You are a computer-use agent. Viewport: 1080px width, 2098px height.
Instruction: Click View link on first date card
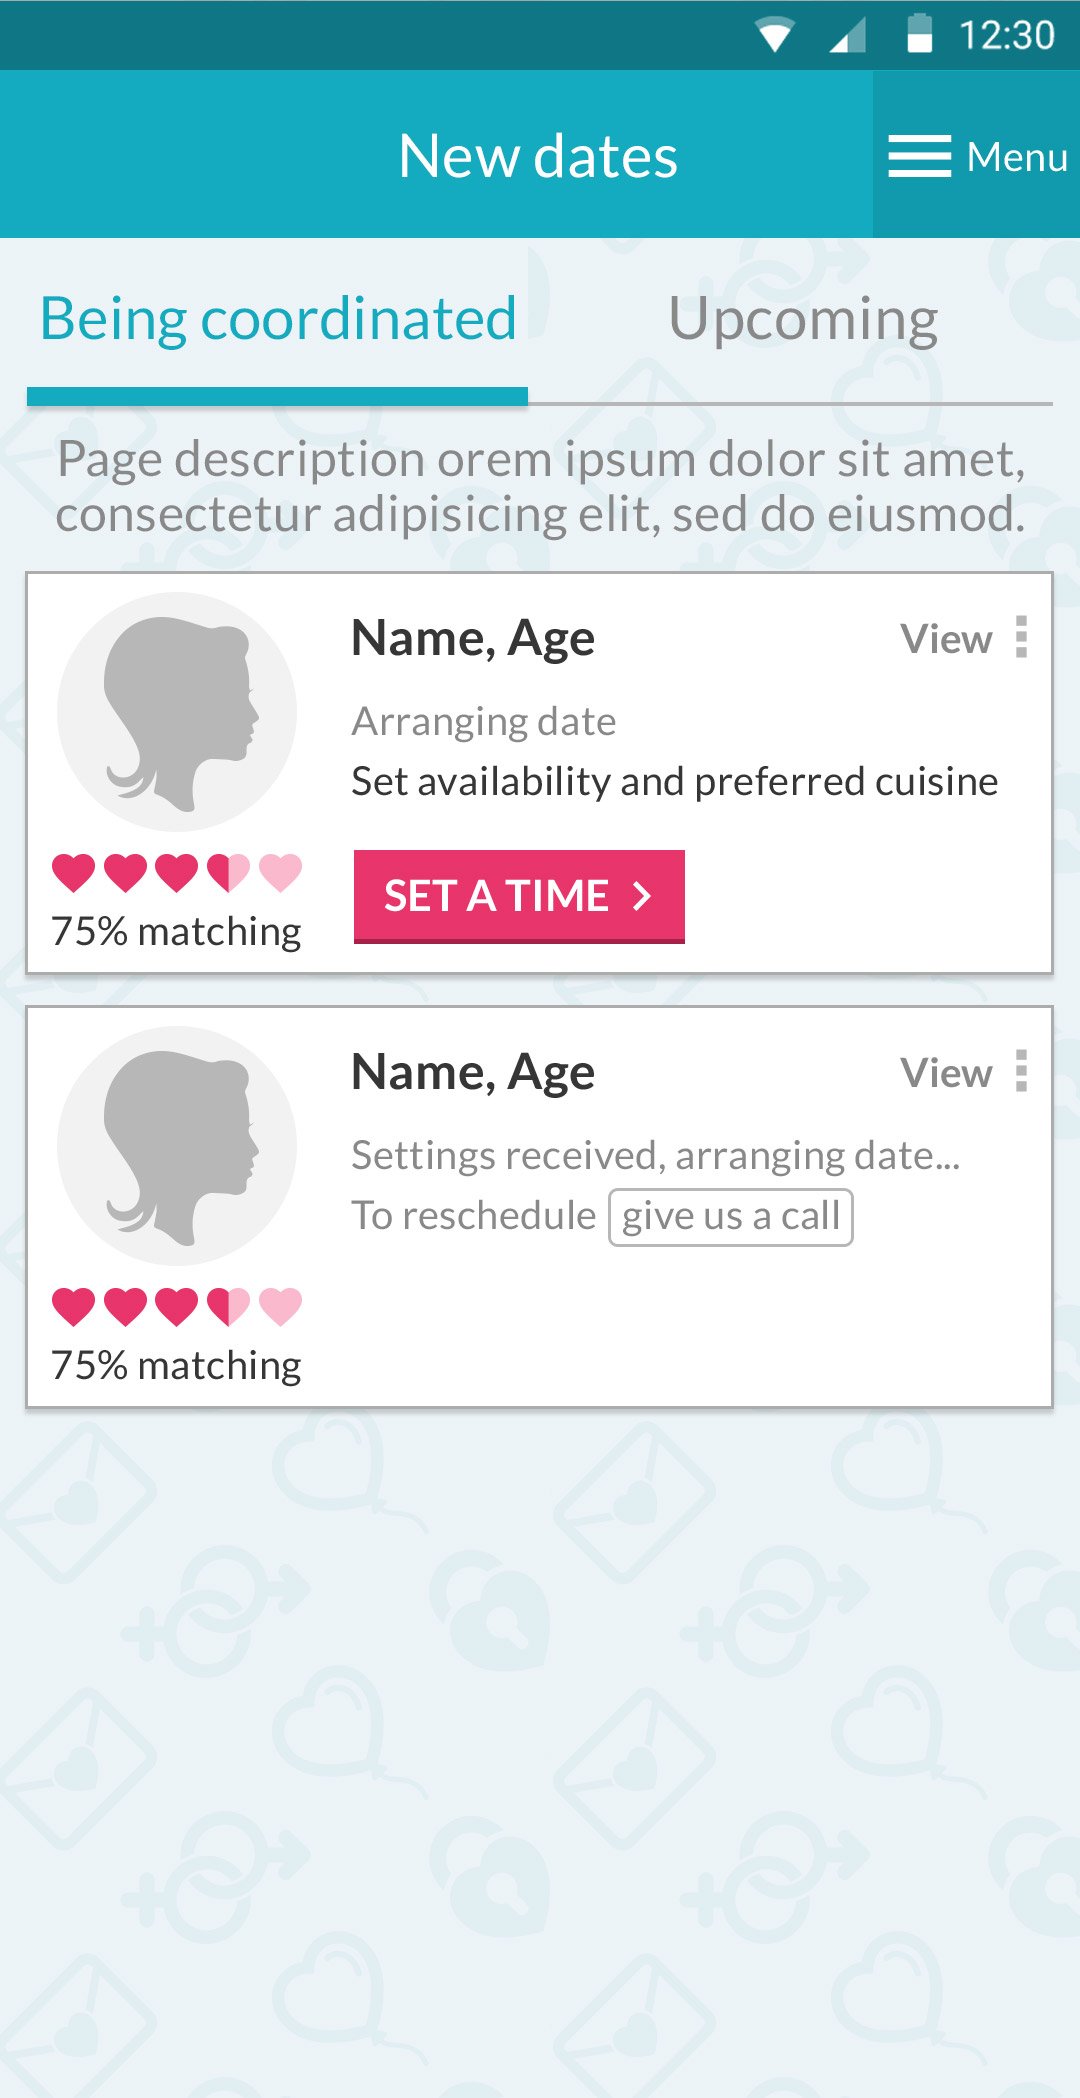pos(946,639)
